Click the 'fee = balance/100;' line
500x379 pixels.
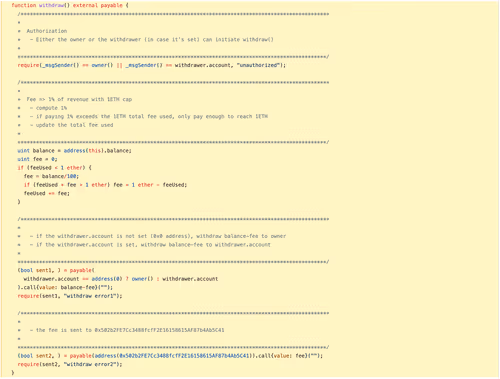(x=51, y=176)
